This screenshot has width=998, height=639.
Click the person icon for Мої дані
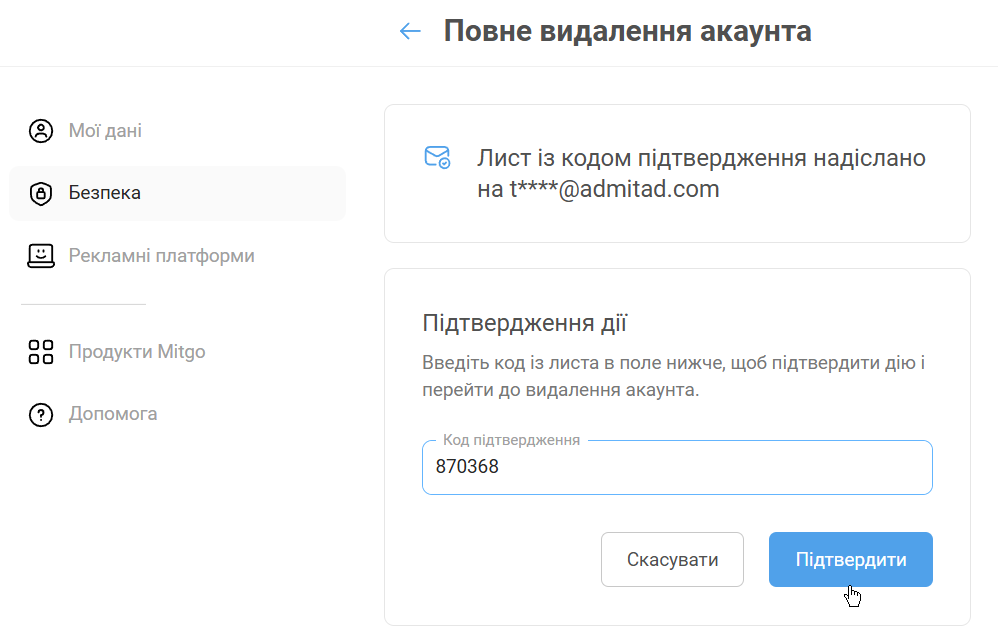[x=40, y=131]
